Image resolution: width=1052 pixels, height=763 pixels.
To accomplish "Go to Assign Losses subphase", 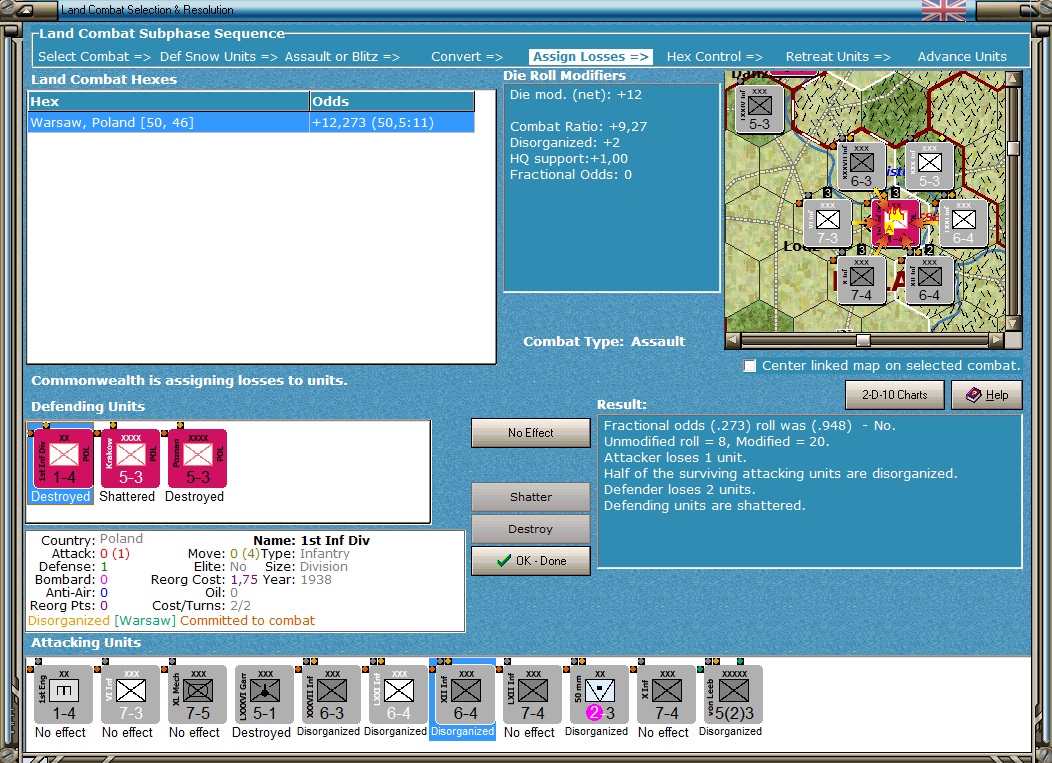I will (x=590, y=56).
